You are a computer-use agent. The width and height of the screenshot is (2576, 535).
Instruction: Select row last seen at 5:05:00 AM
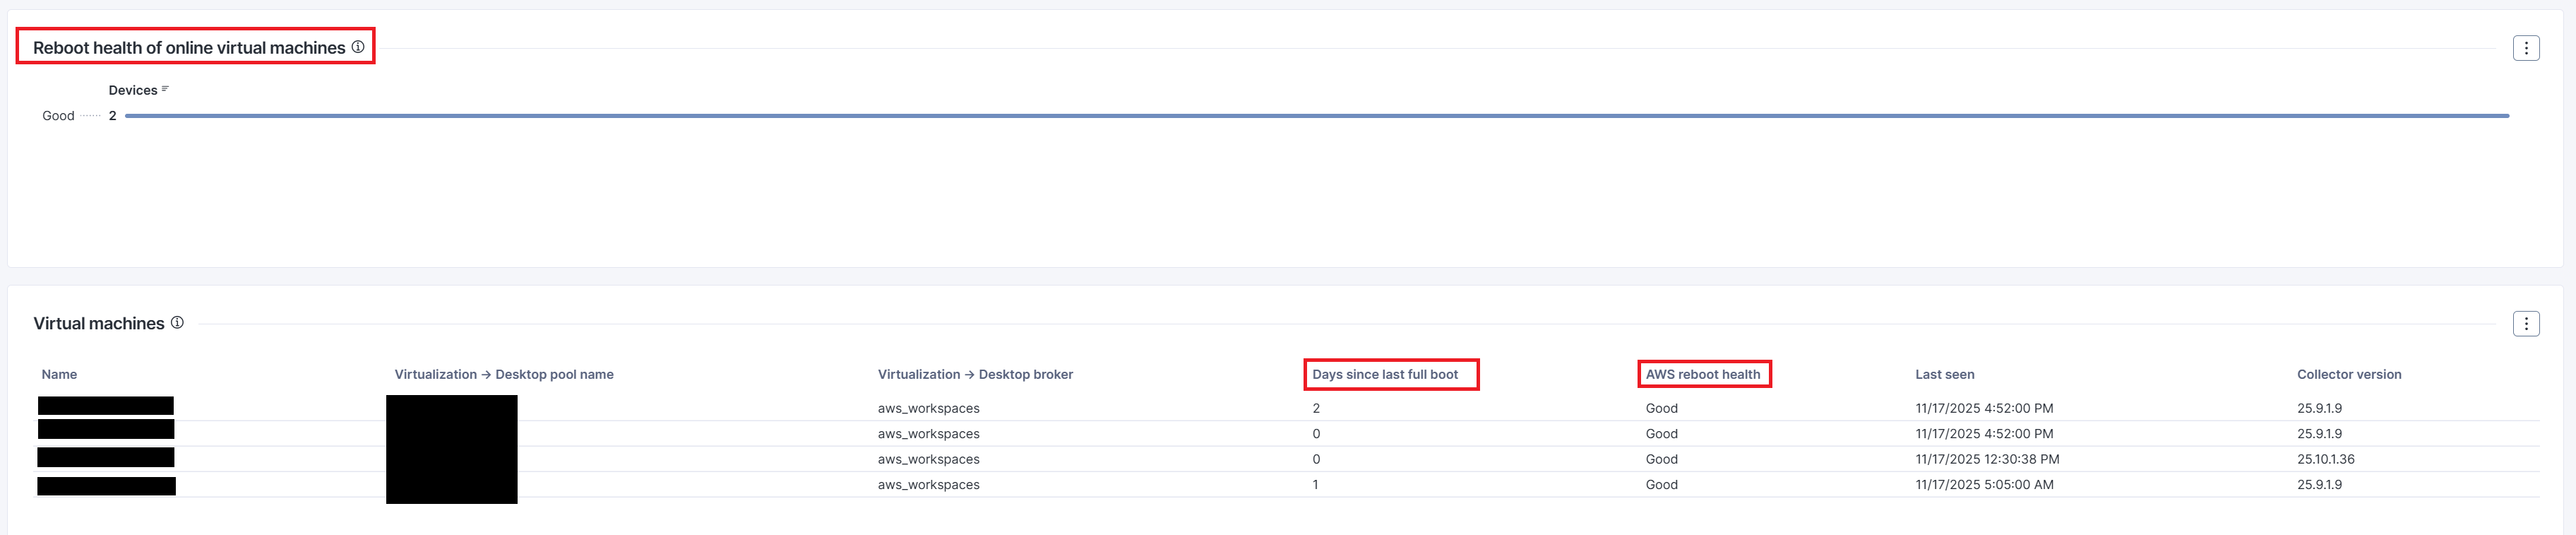pos(1983,485)
